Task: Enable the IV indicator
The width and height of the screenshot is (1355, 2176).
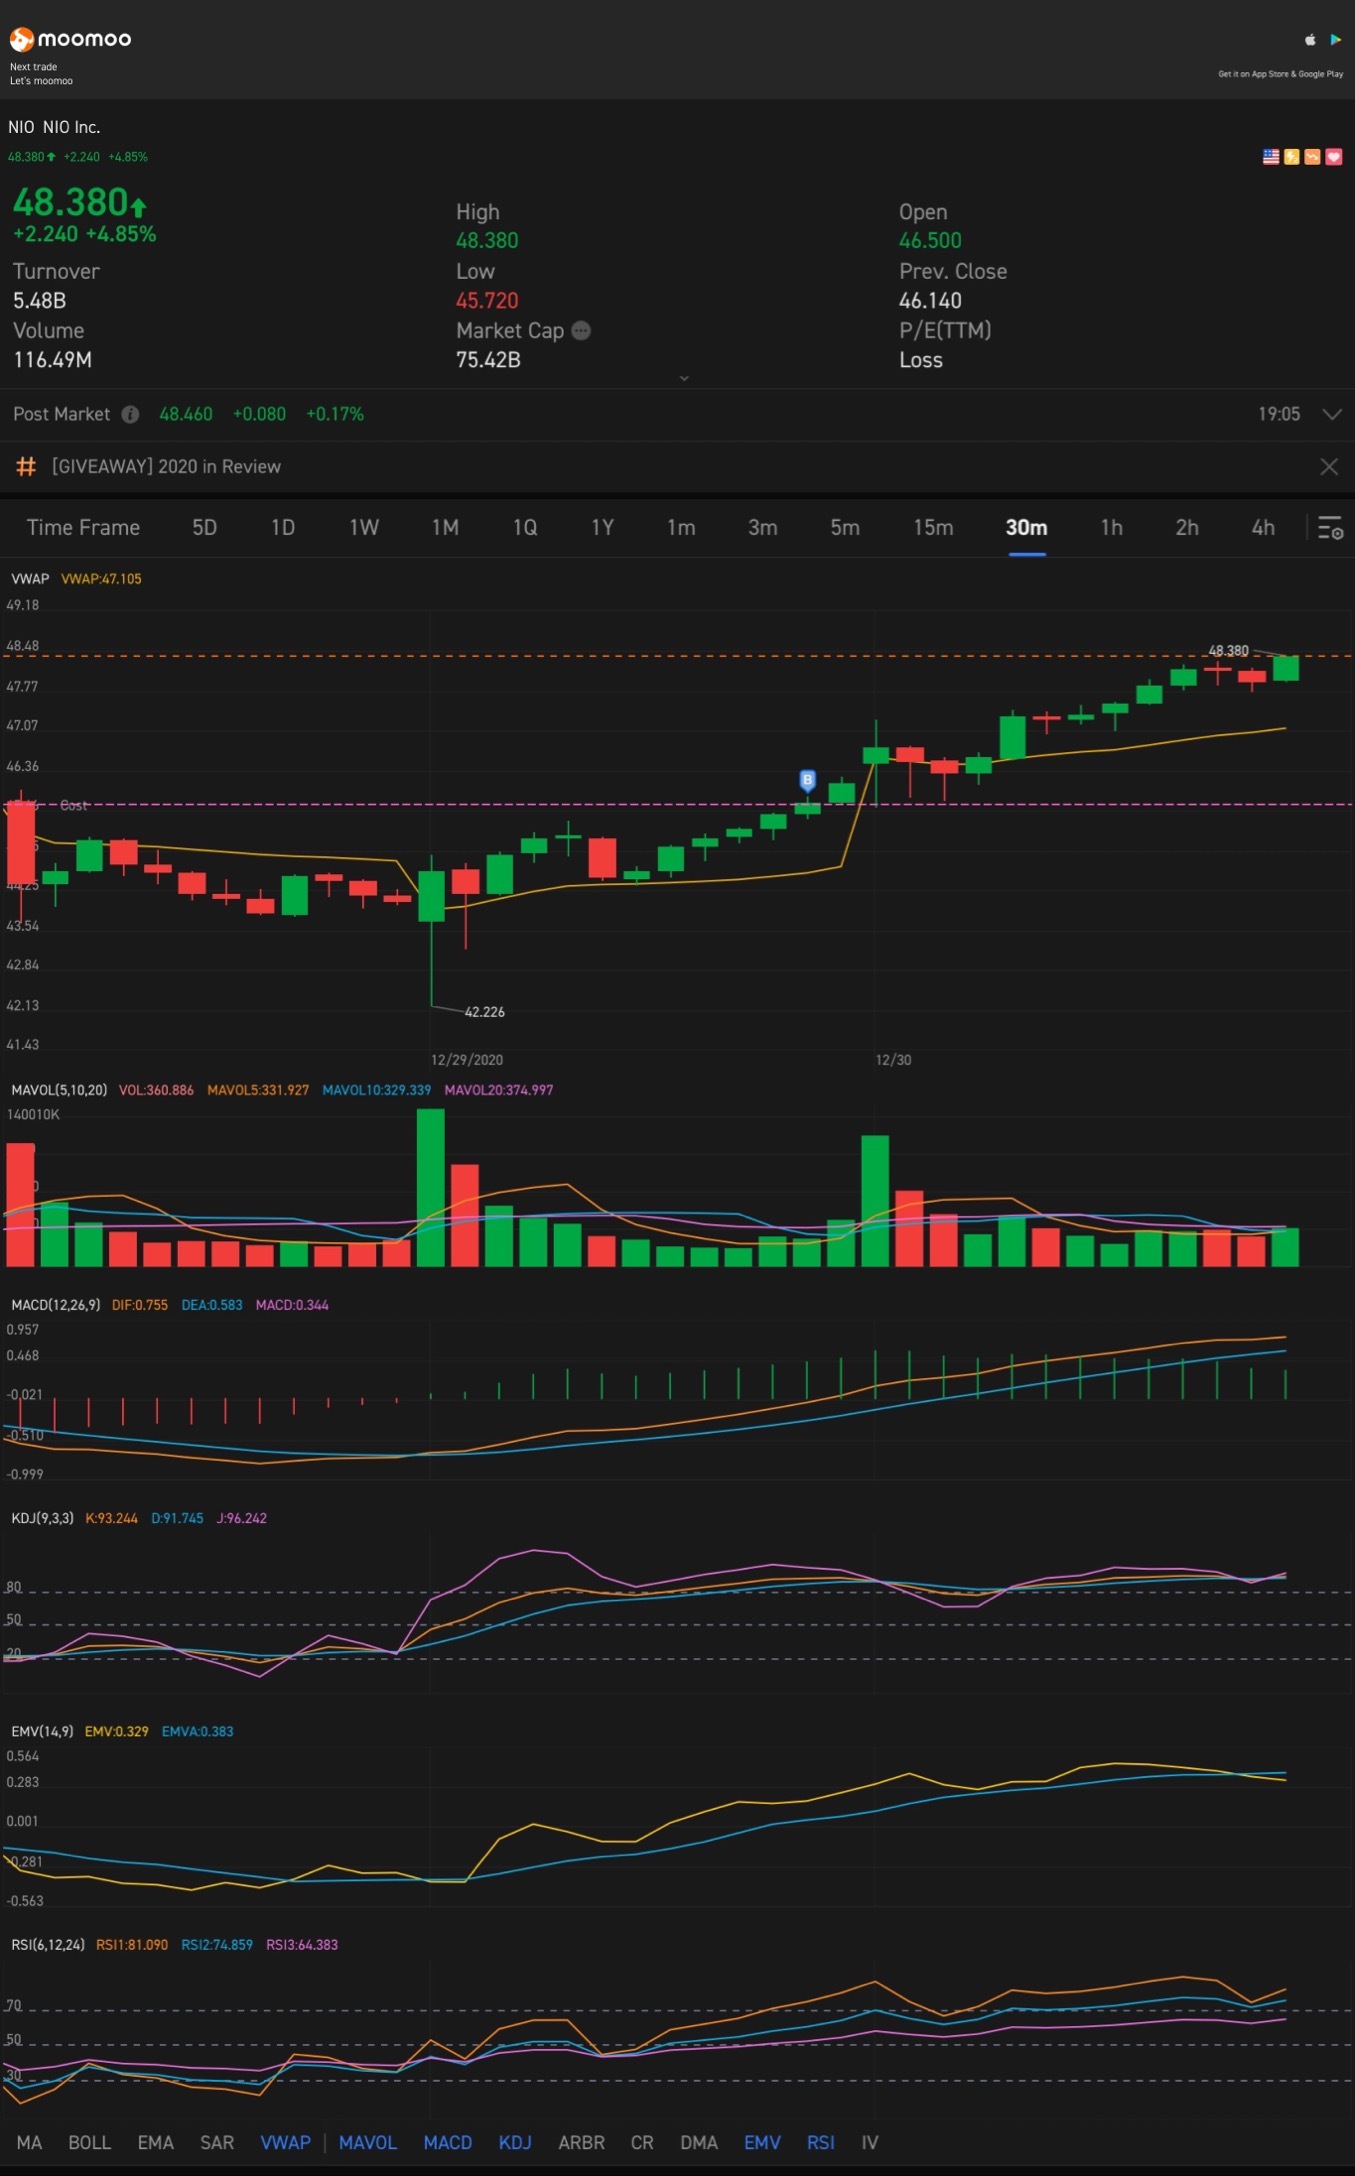Action: point(870,2142)
